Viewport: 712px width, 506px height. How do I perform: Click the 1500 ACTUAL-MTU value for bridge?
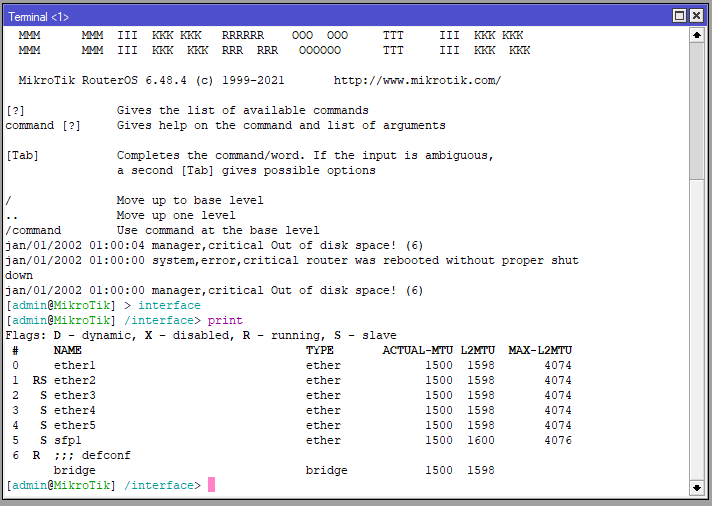(x=439, y=470)
